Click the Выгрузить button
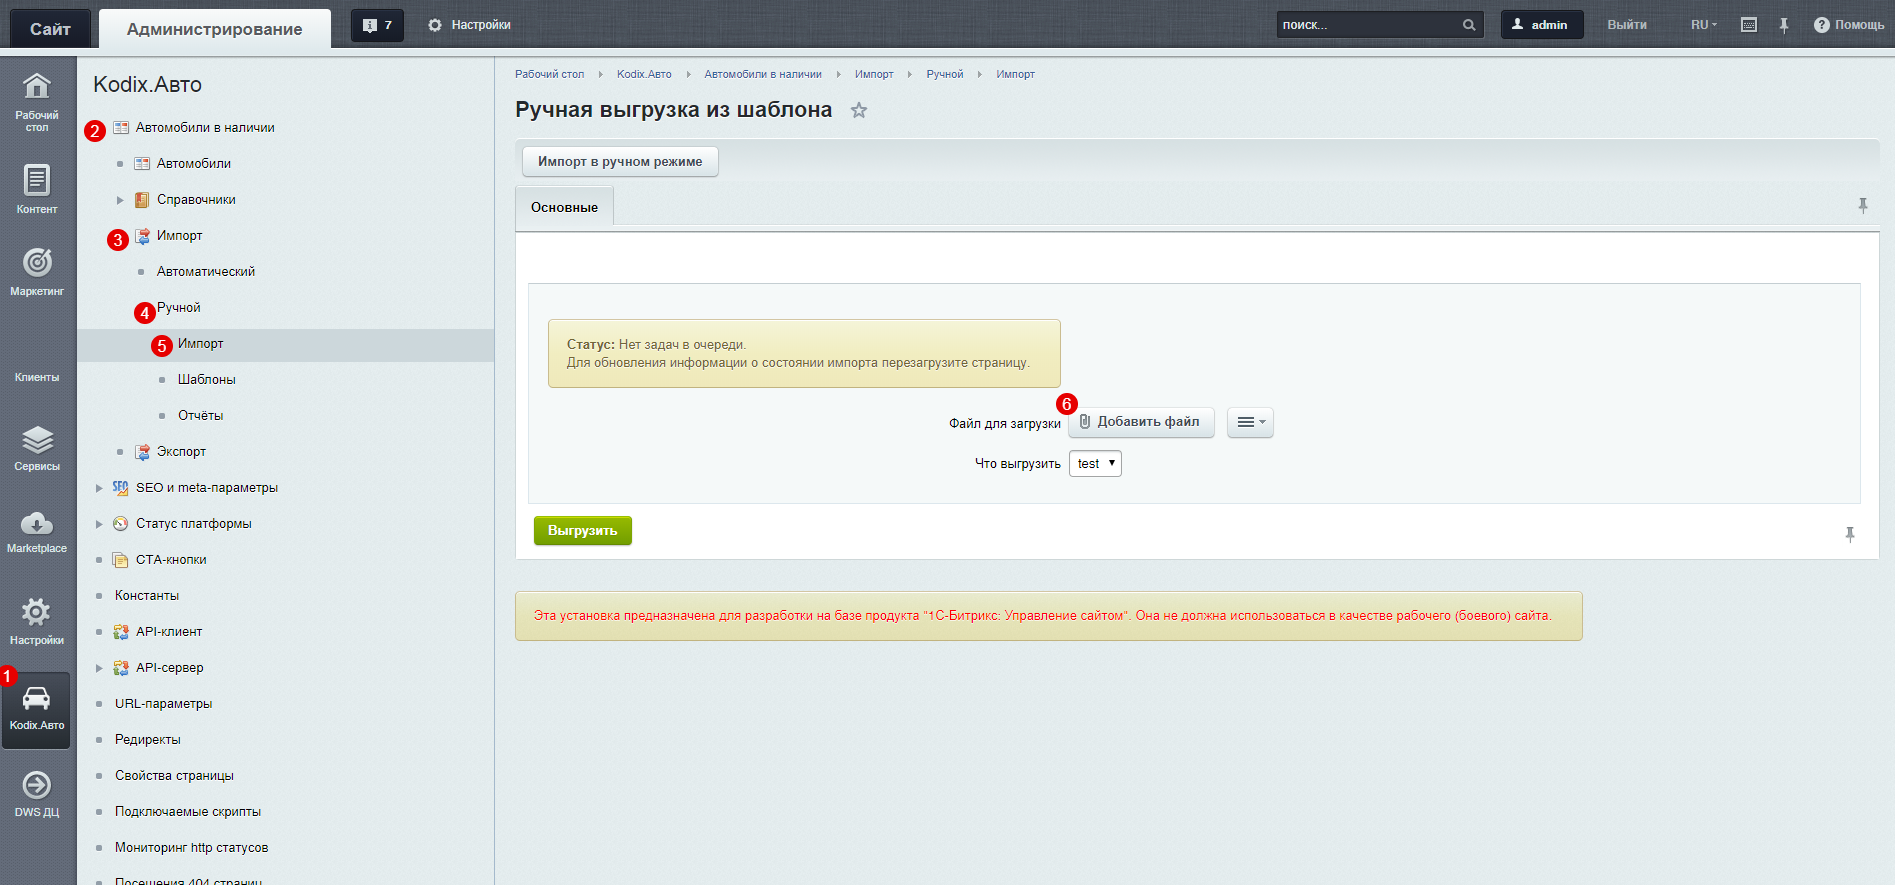Image resolution: width=1895 pixels, height=885 pixels. 583,531
